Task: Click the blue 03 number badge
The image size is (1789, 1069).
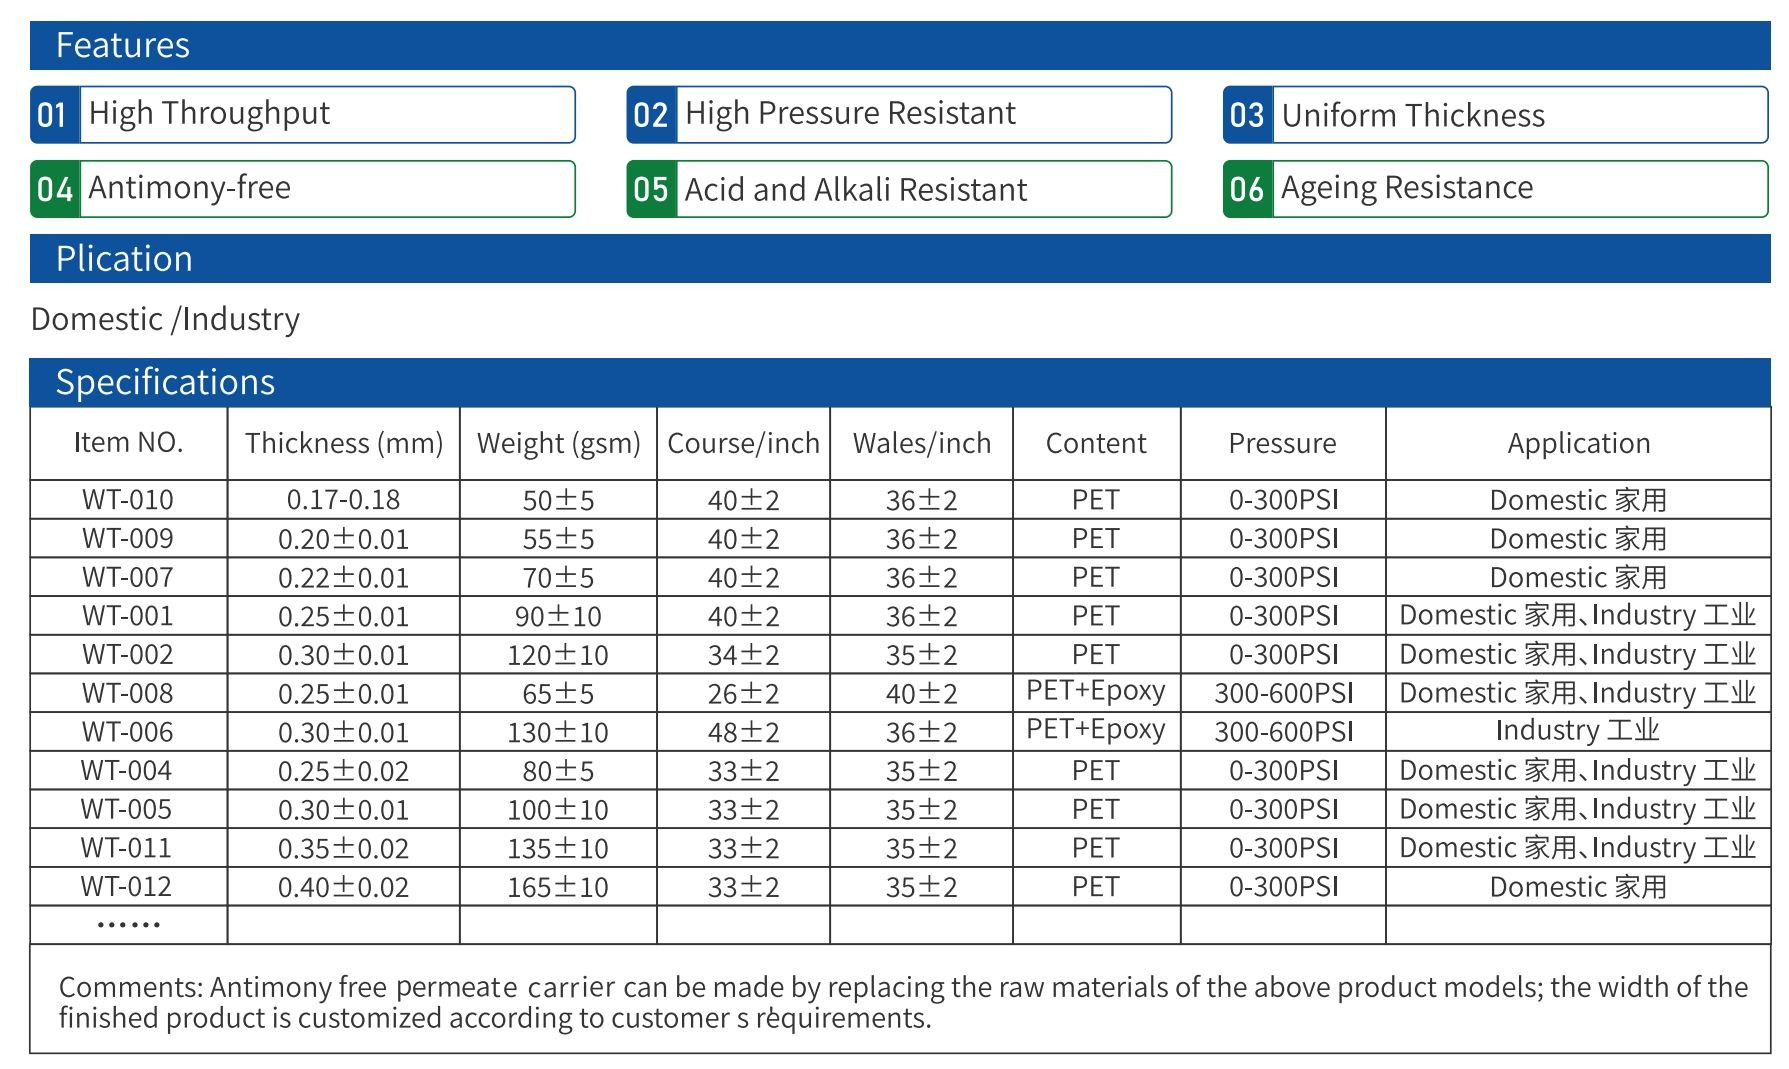Action: pos(1247,115)
